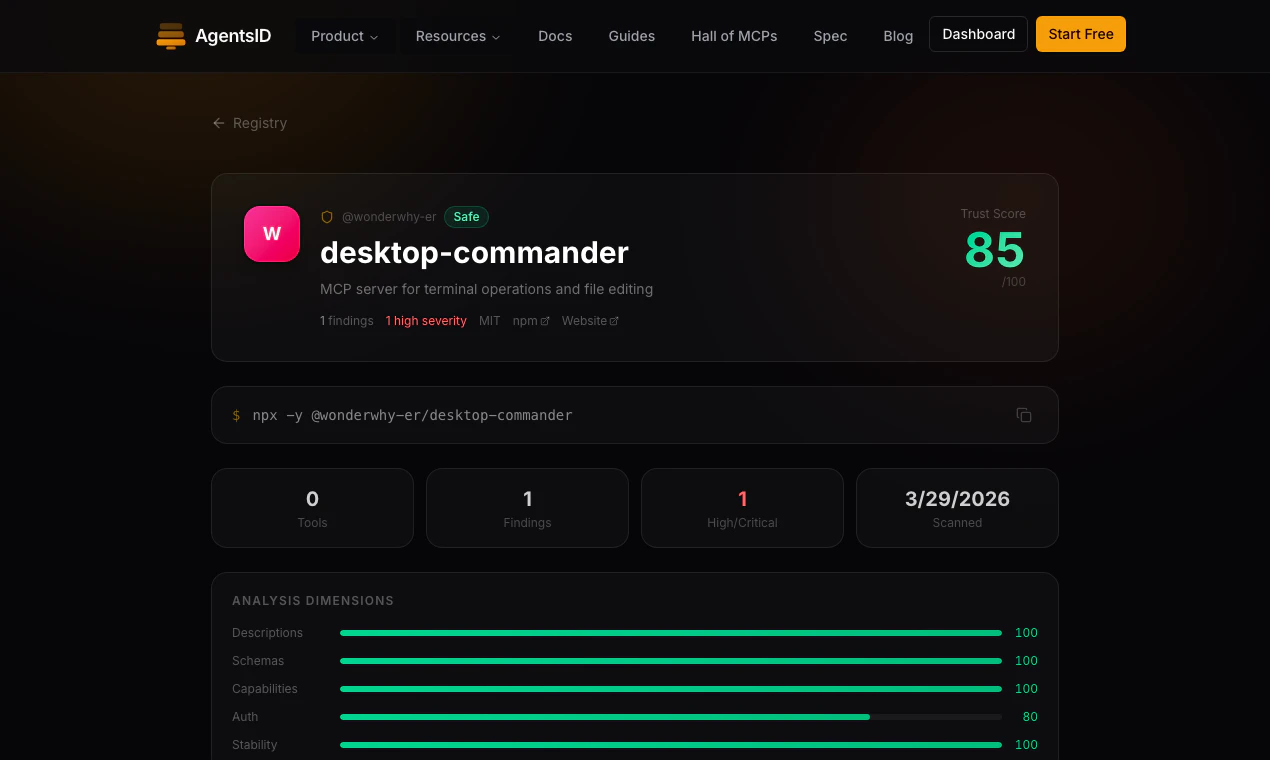Click the shield icon beside @wonderwhy-er

327,216
